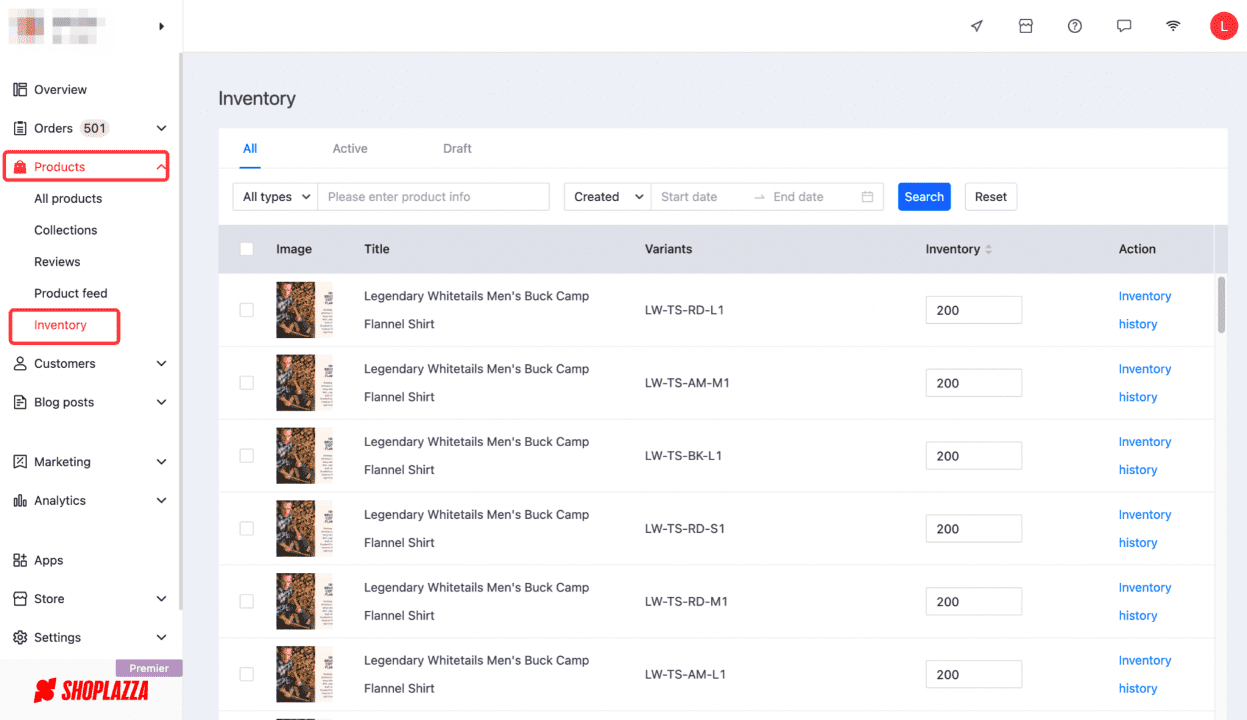This screenshot has height=720, width=1247.
Task: Switch to the Draft tab
Action: point(457,149)
